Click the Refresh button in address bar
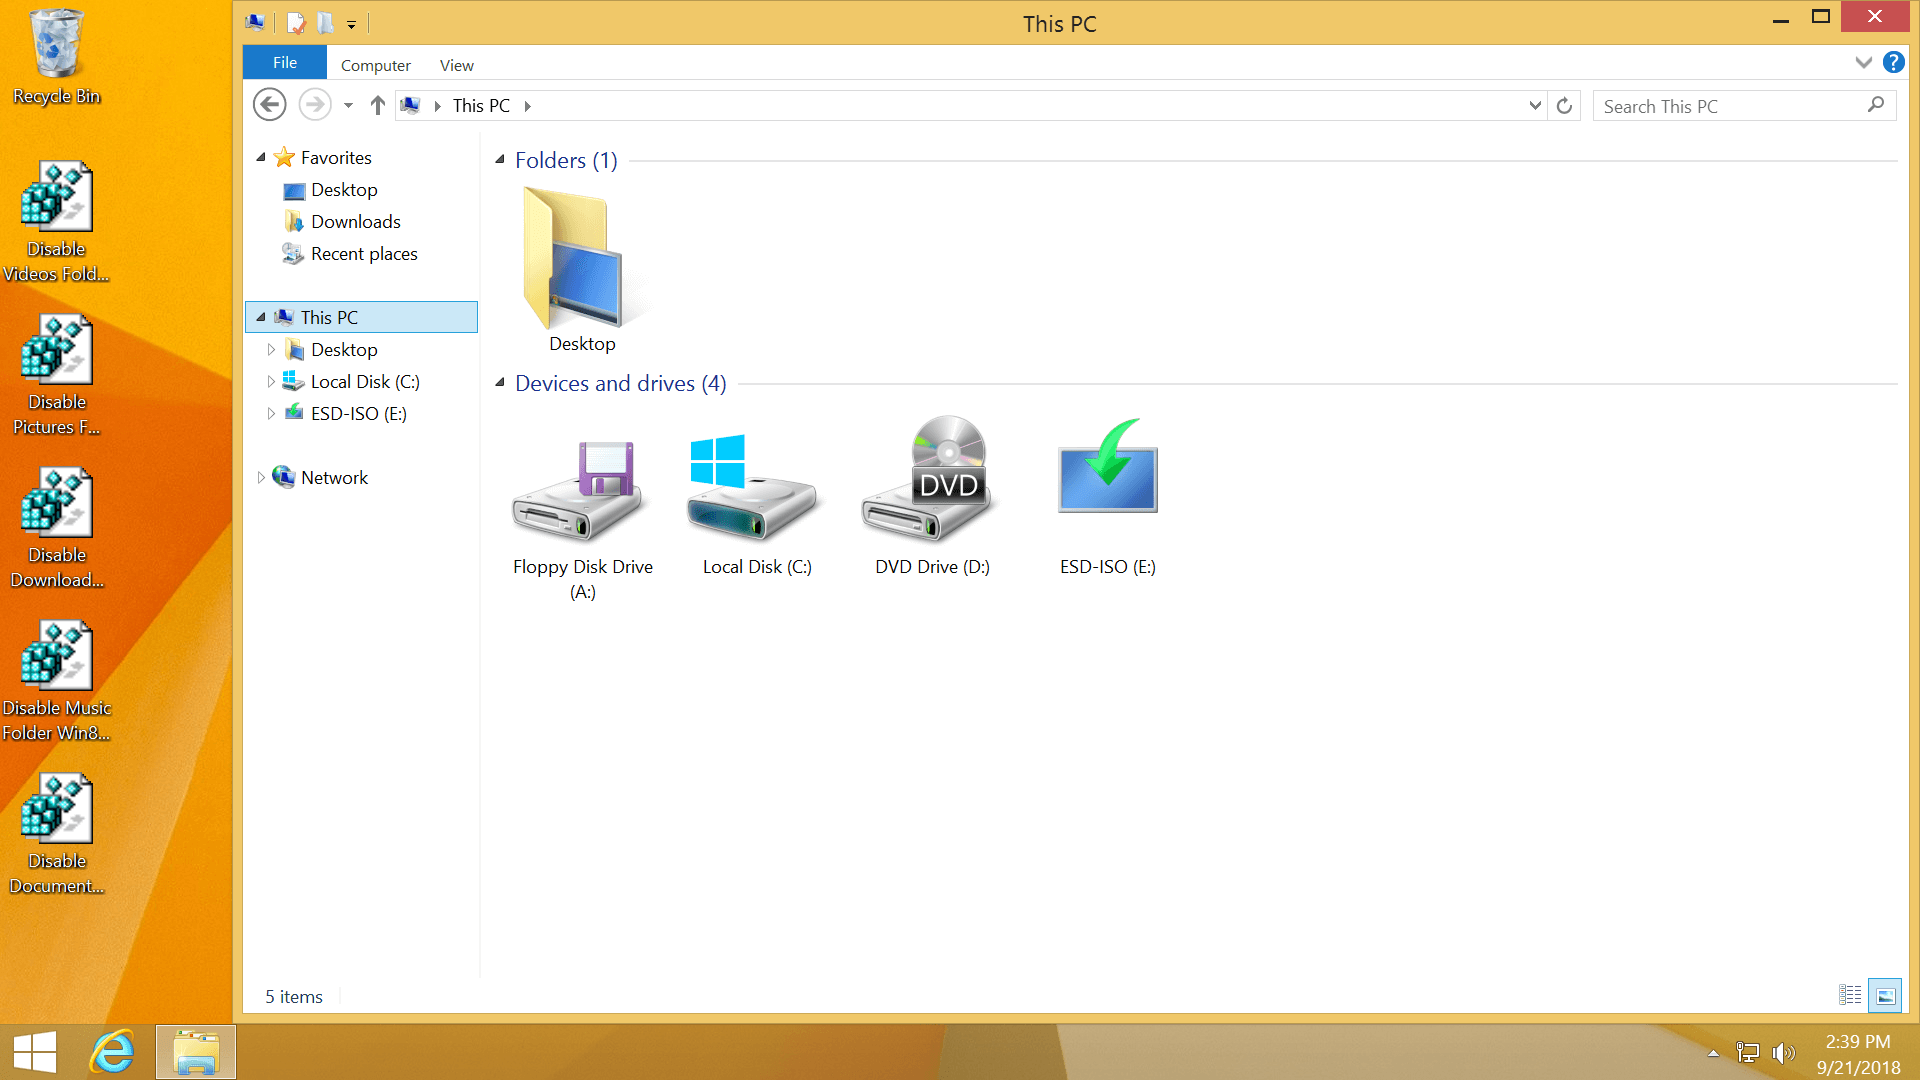This screenshot has height=1080, width=1920. click(x=1565, y=106)
